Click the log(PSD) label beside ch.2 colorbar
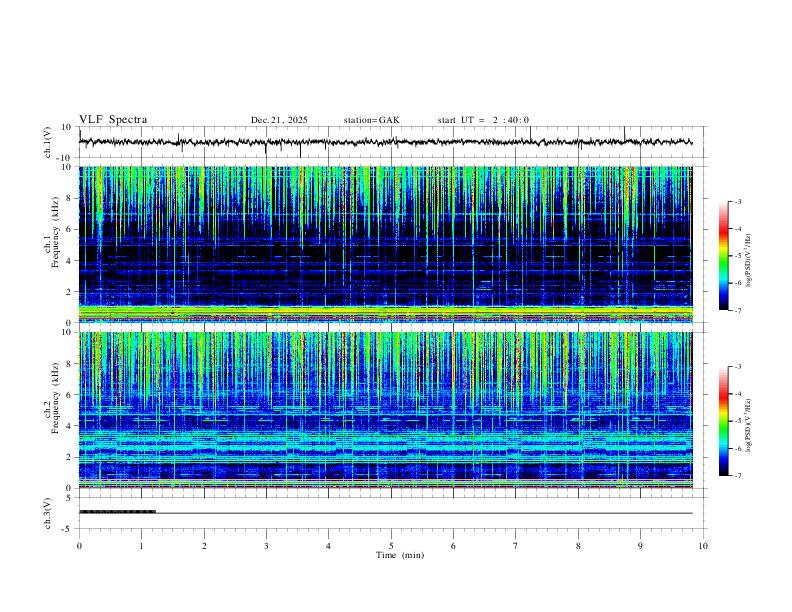The image size is (792, 612). 749,426
